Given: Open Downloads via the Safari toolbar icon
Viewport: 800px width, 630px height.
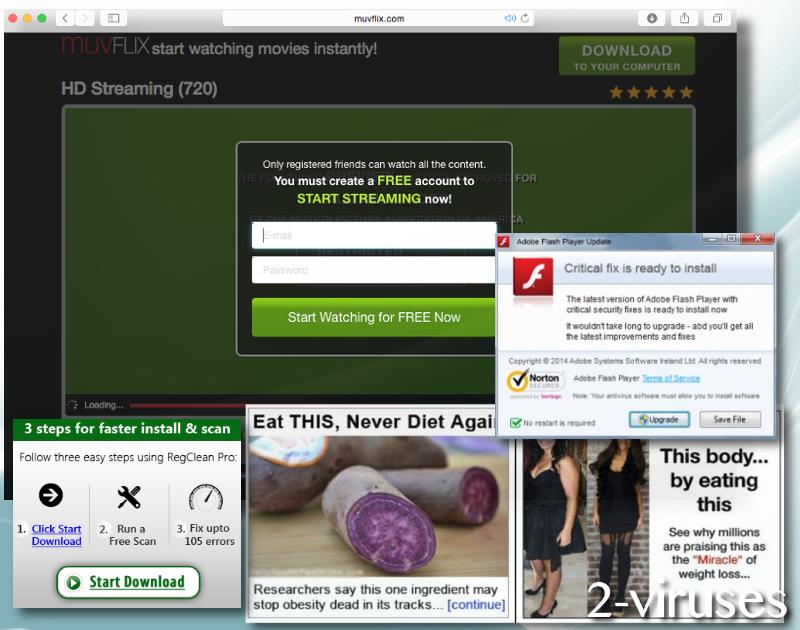Looking at the screenshot, I should coord(651,18).
